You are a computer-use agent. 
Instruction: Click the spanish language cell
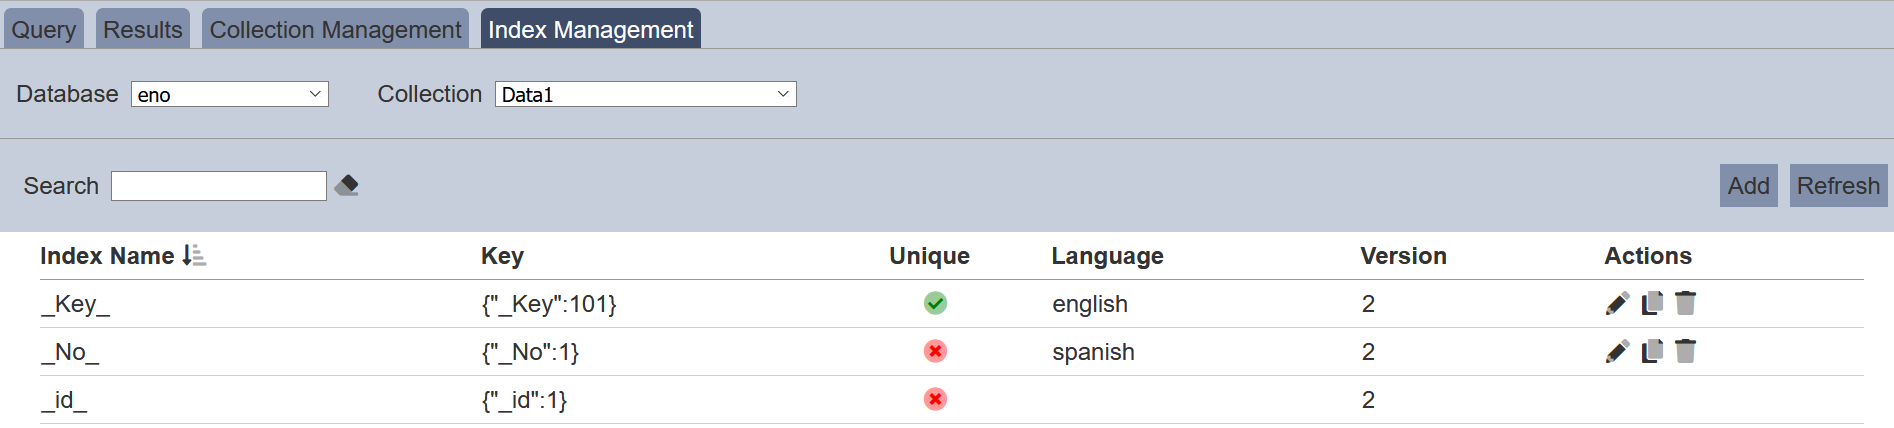(1093, 352)
